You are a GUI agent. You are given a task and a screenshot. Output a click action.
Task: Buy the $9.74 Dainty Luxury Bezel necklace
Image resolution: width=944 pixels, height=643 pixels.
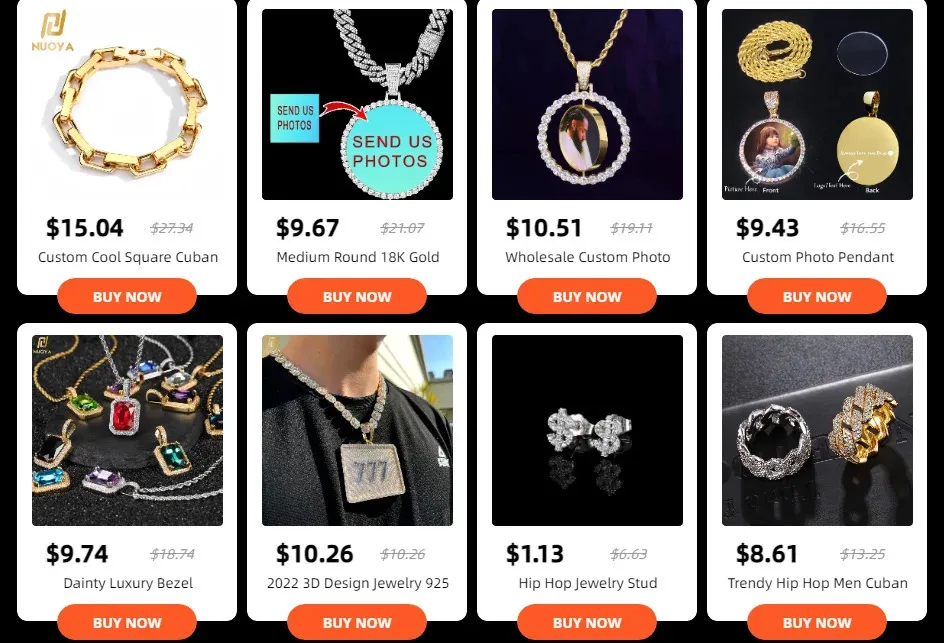point(127,623)
